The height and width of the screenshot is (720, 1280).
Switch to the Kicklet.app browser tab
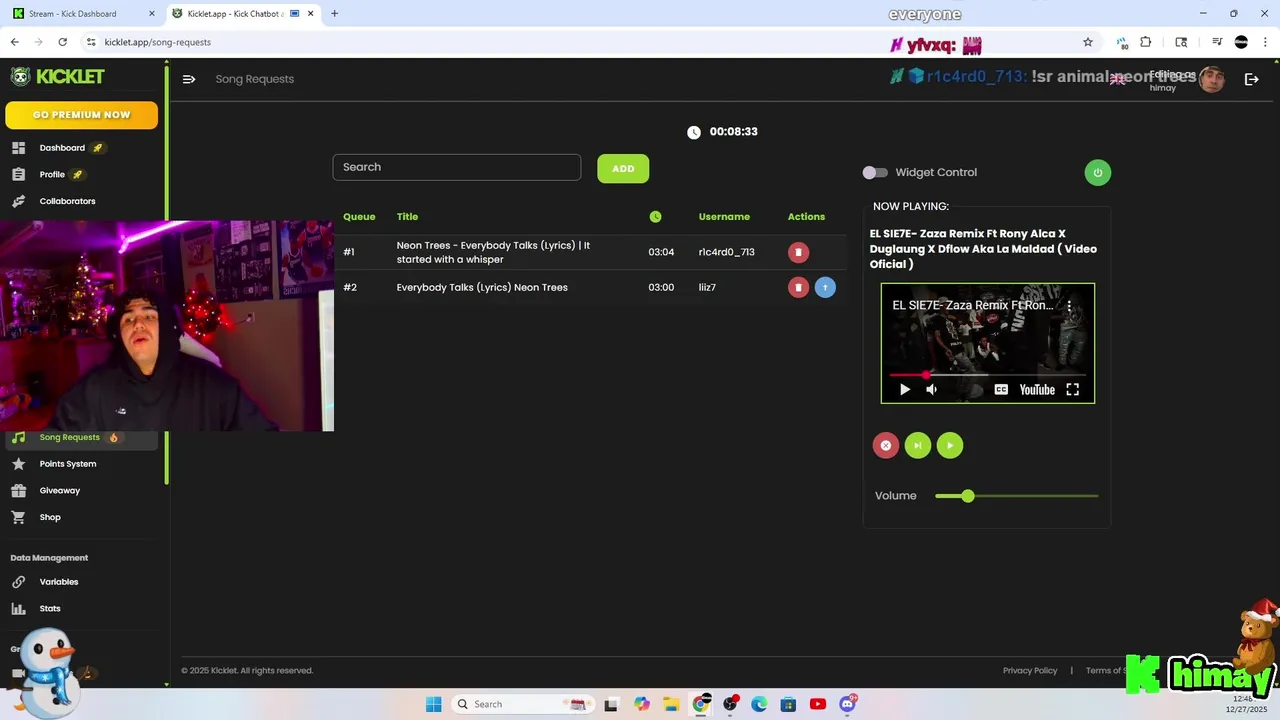242,14
